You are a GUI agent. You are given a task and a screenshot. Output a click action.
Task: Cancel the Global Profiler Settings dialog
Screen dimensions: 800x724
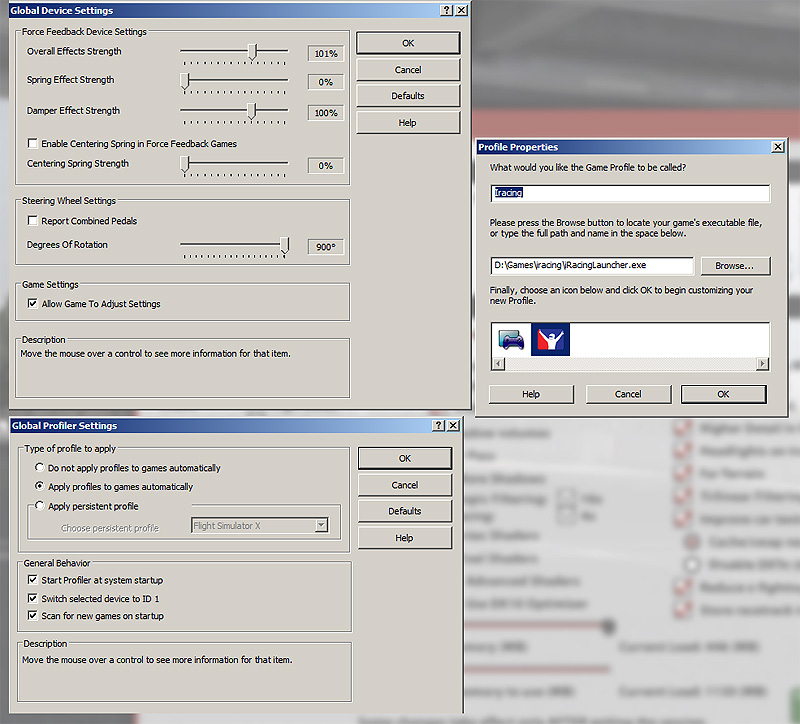click(404, 485)
